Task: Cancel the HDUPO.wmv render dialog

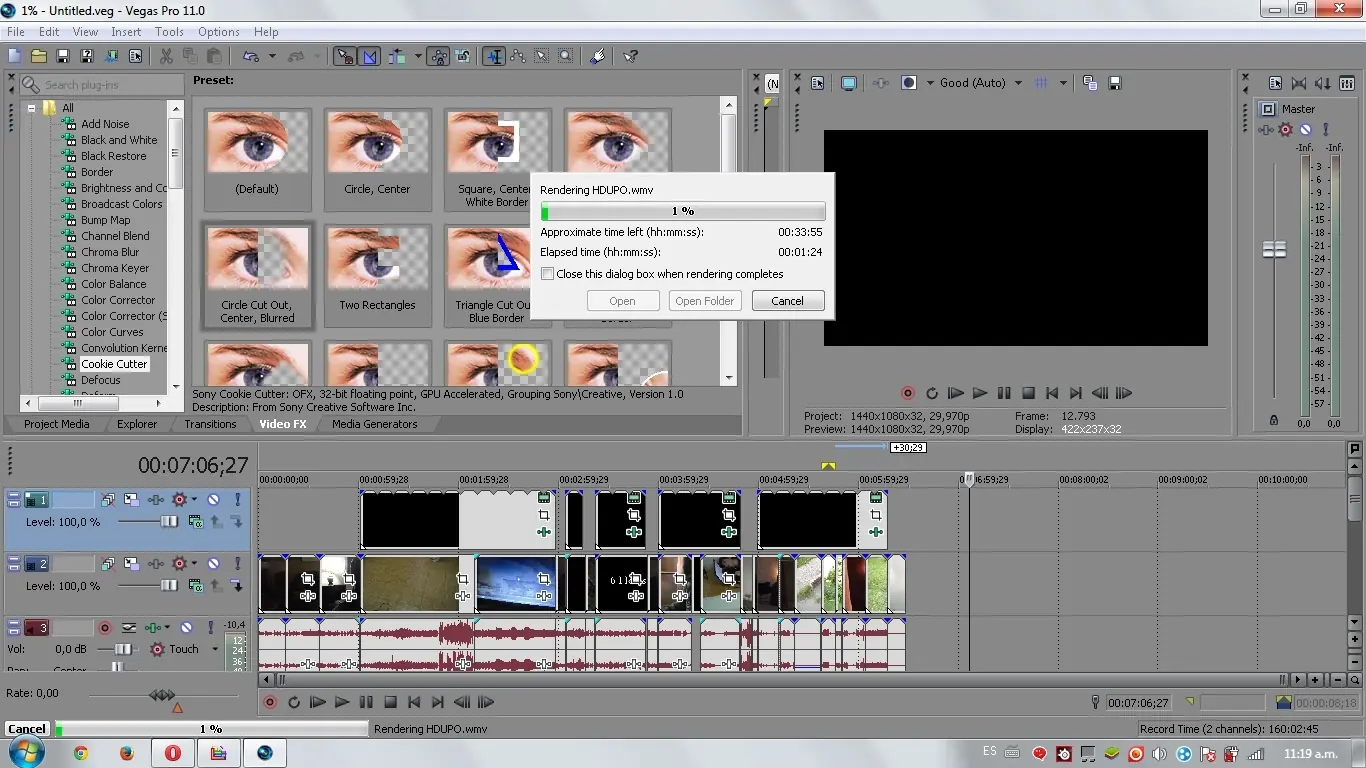Action: click(x=787, y=301)
